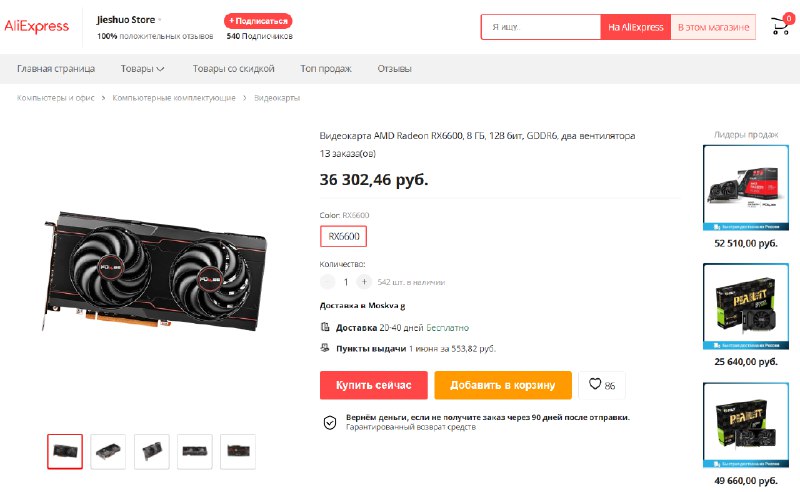
Task: Decrease quantity with the minus button
Action: (x=327, y=282)
